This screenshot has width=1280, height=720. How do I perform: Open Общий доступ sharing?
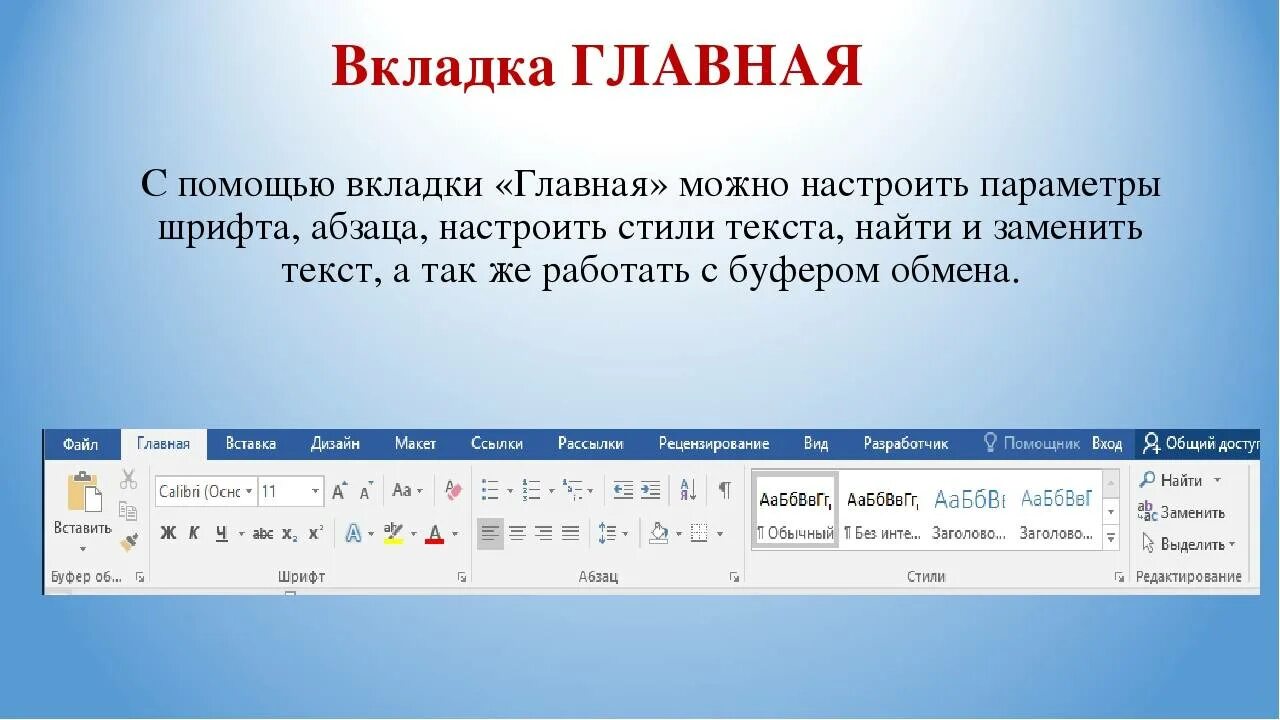pyautogui.click(x=1200, y=444)
